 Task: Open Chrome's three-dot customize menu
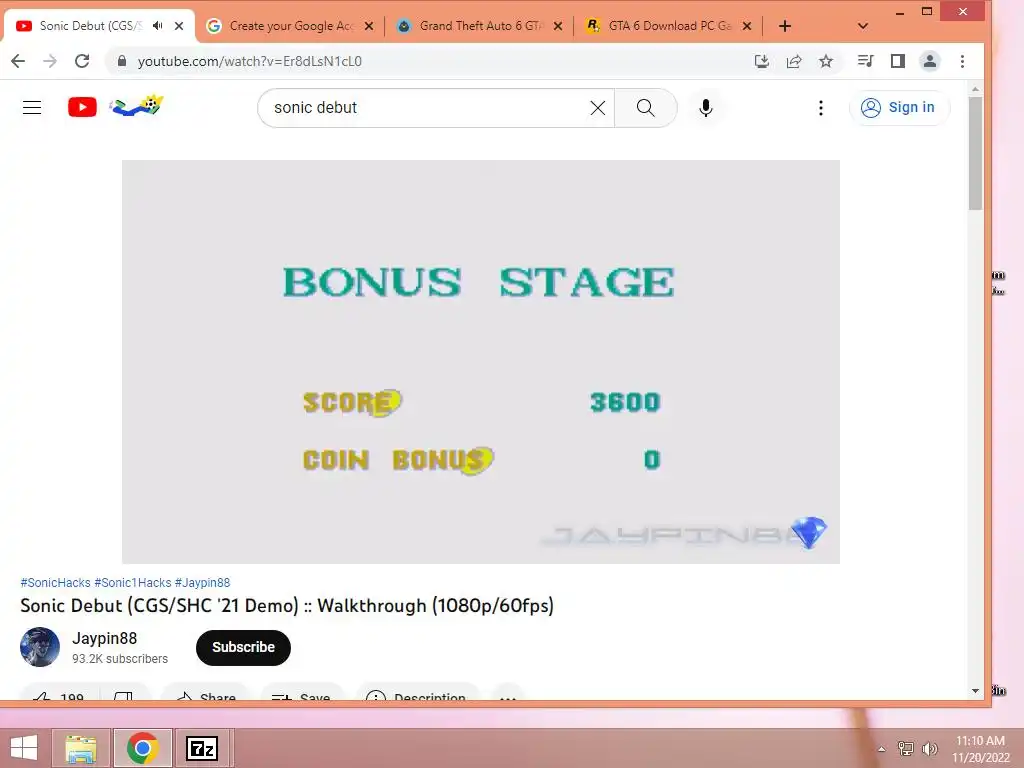point(962,61)
